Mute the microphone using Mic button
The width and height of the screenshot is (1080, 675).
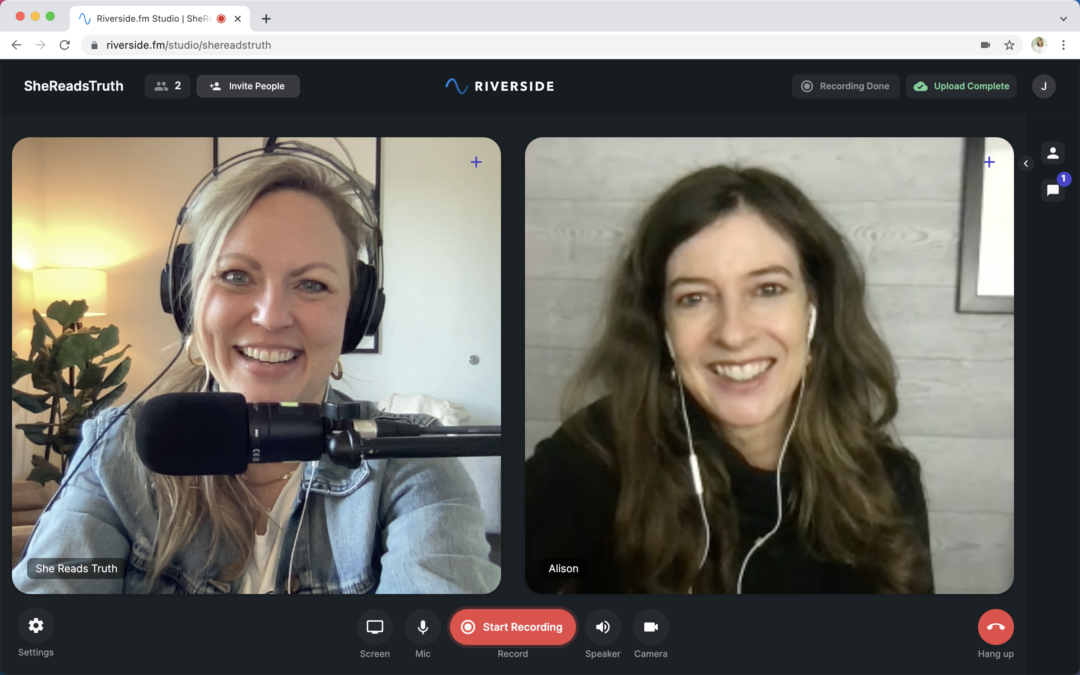tap(423, 627)
